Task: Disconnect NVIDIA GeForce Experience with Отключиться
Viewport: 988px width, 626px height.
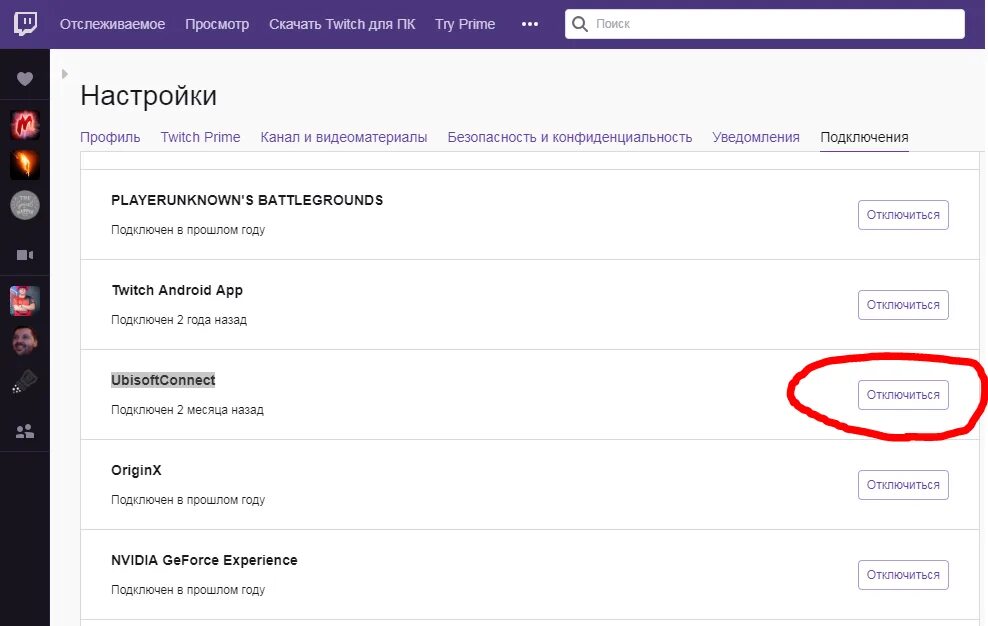Action: pos(903,575)
